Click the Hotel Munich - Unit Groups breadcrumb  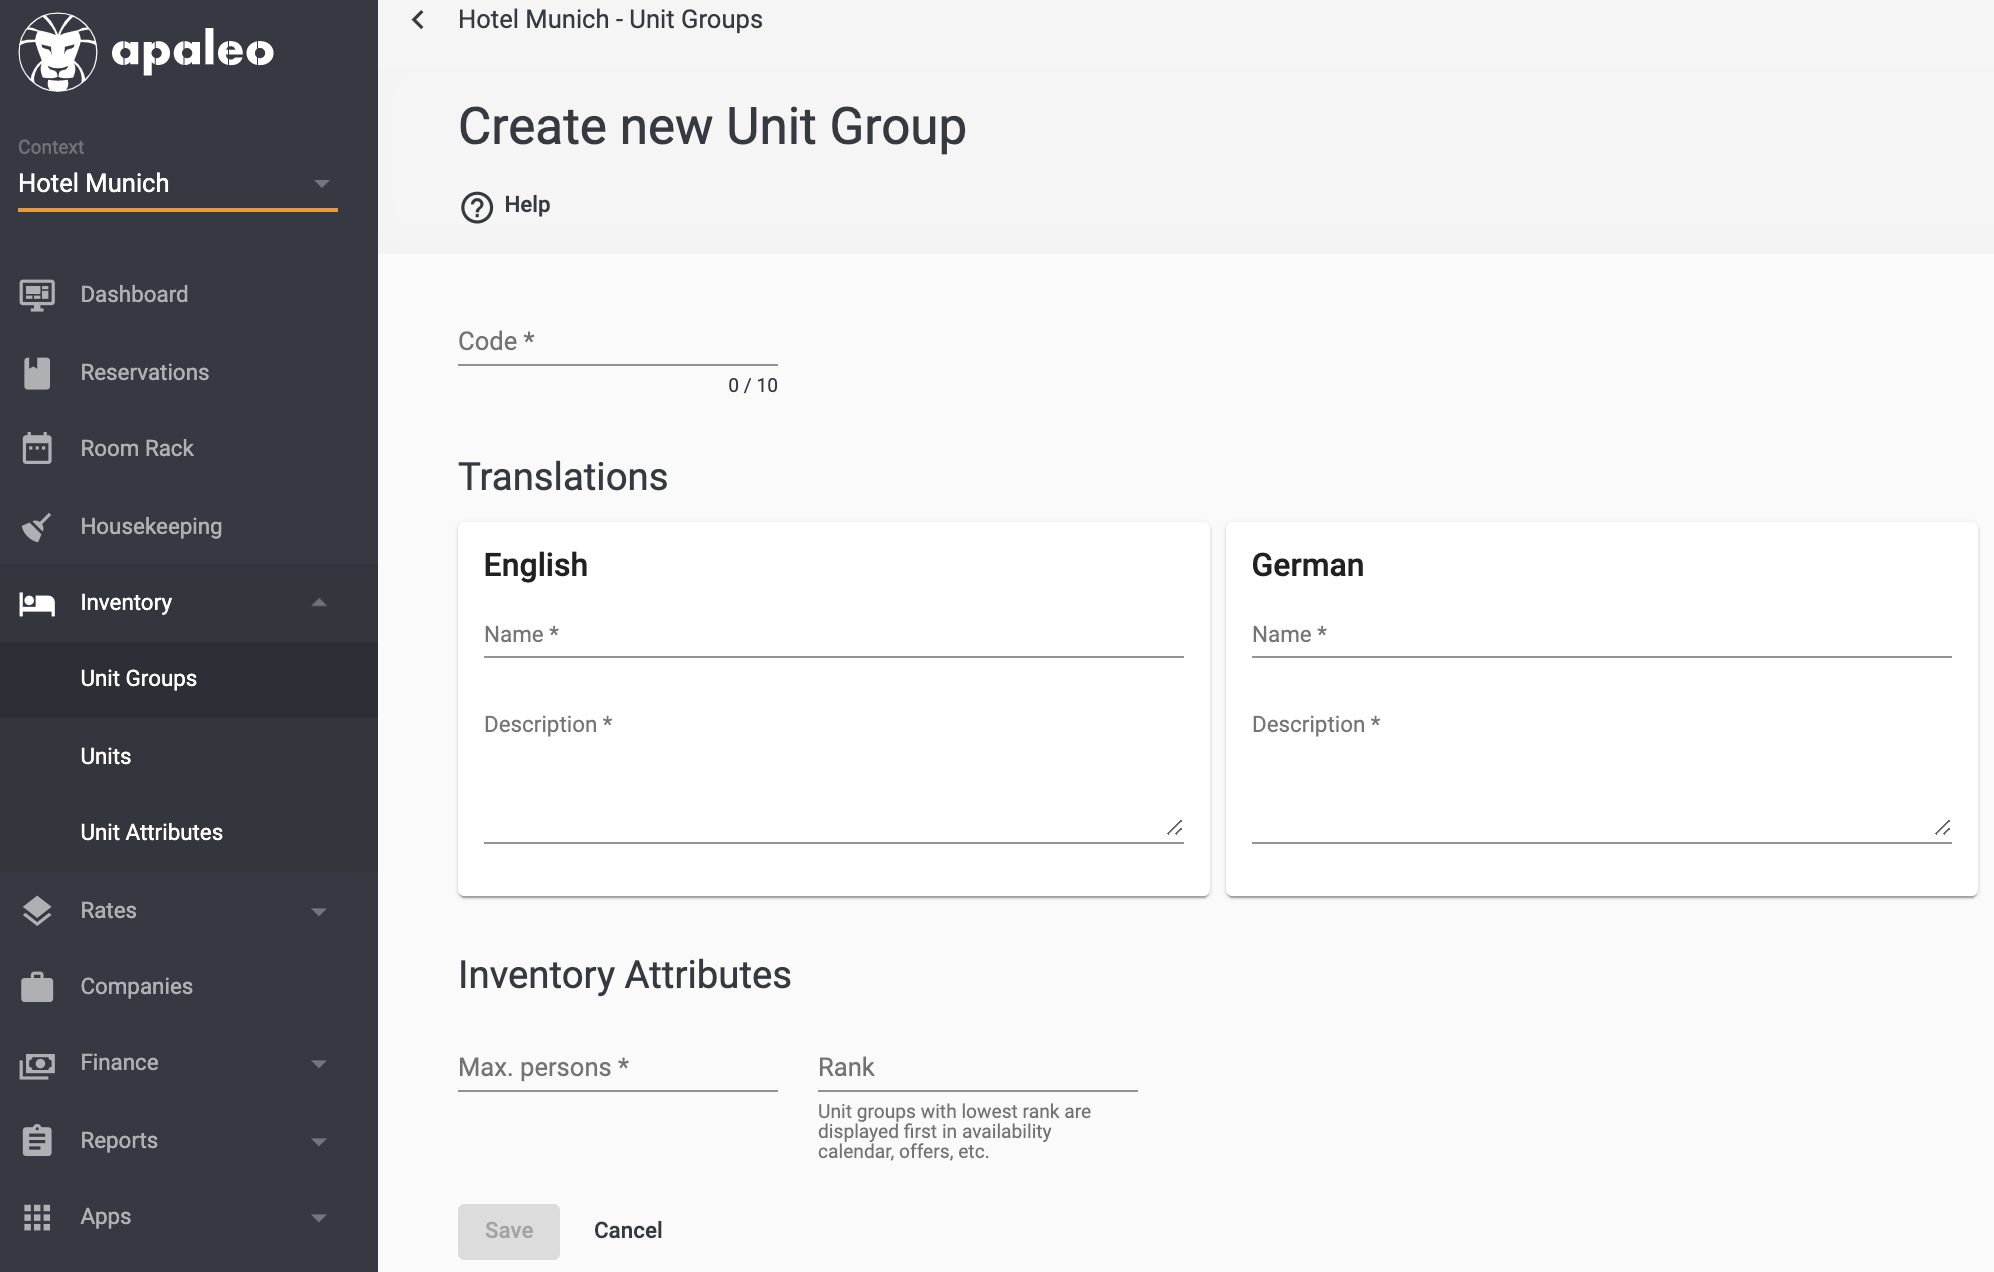coord(610,20)
